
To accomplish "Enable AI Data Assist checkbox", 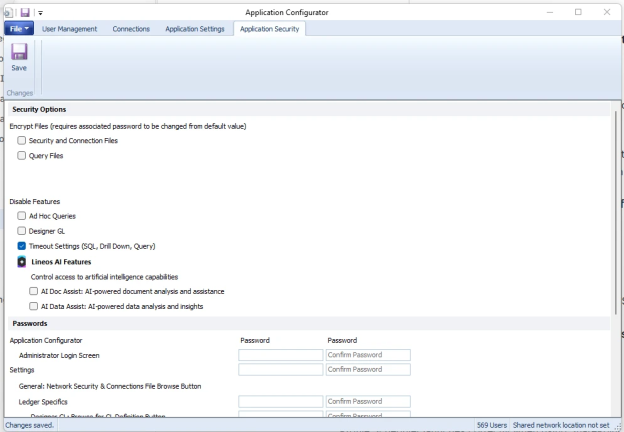I will (x=34, y=306).
